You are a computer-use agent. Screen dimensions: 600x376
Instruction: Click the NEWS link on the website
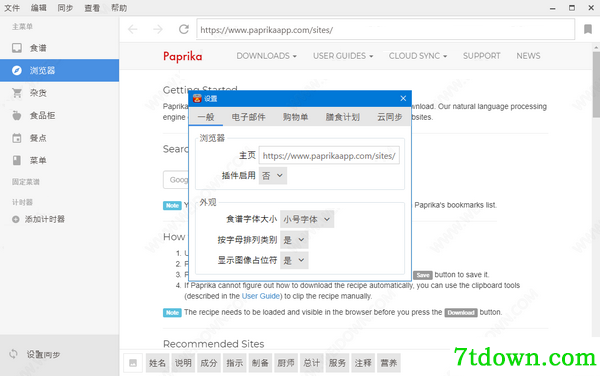point(528,56)
